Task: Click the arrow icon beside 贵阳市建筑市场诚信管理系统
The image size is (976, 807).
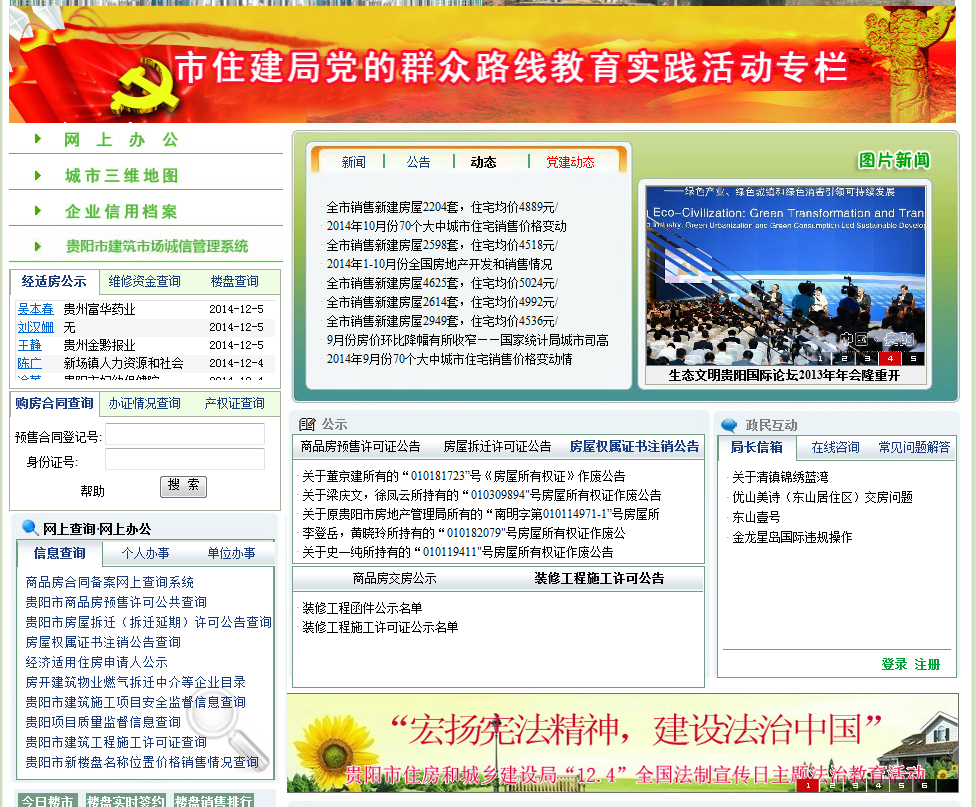Action: point(38,246)
